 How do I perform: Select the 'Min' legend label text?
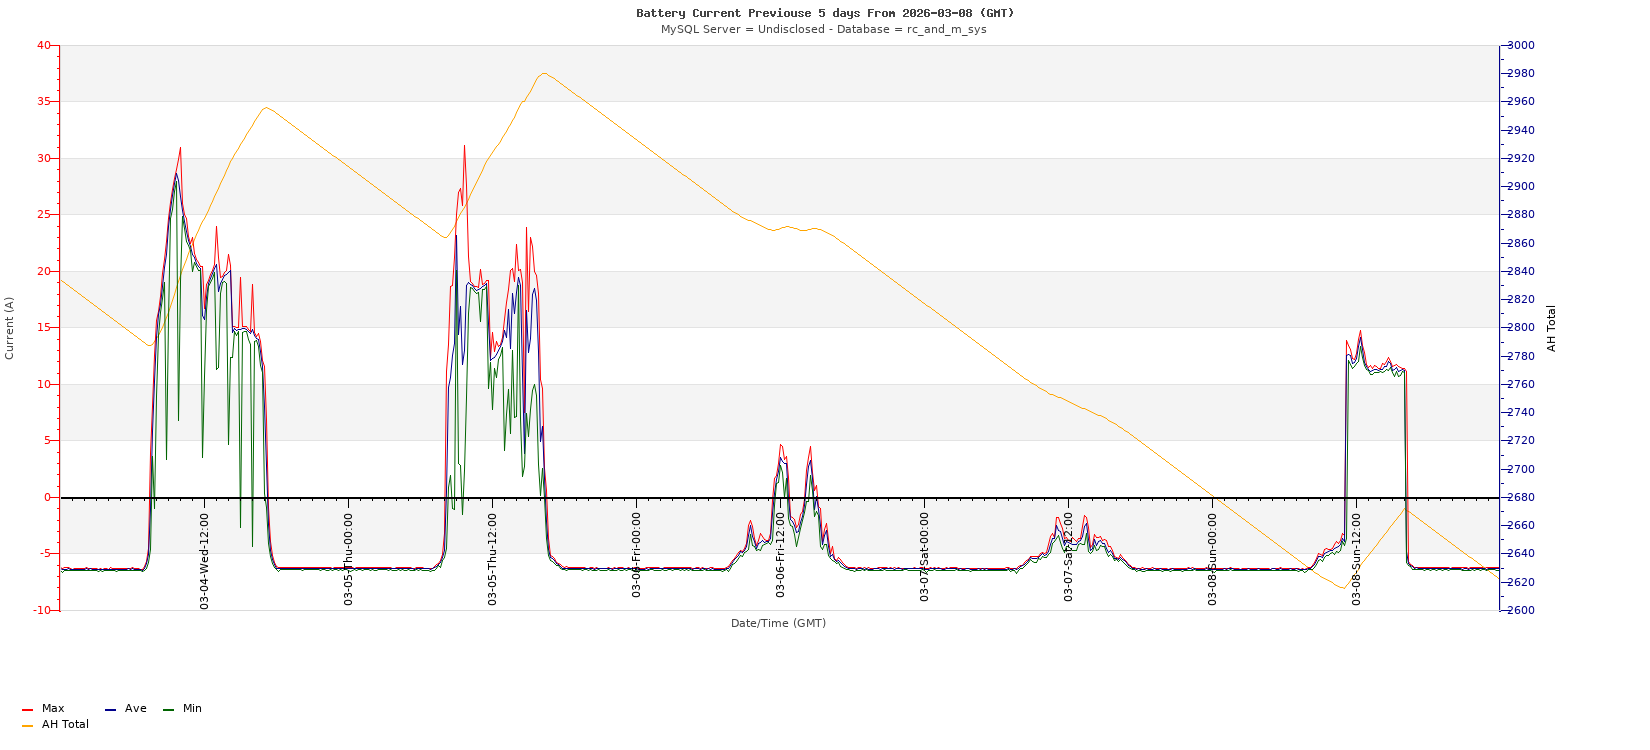(x=192, y=709)
